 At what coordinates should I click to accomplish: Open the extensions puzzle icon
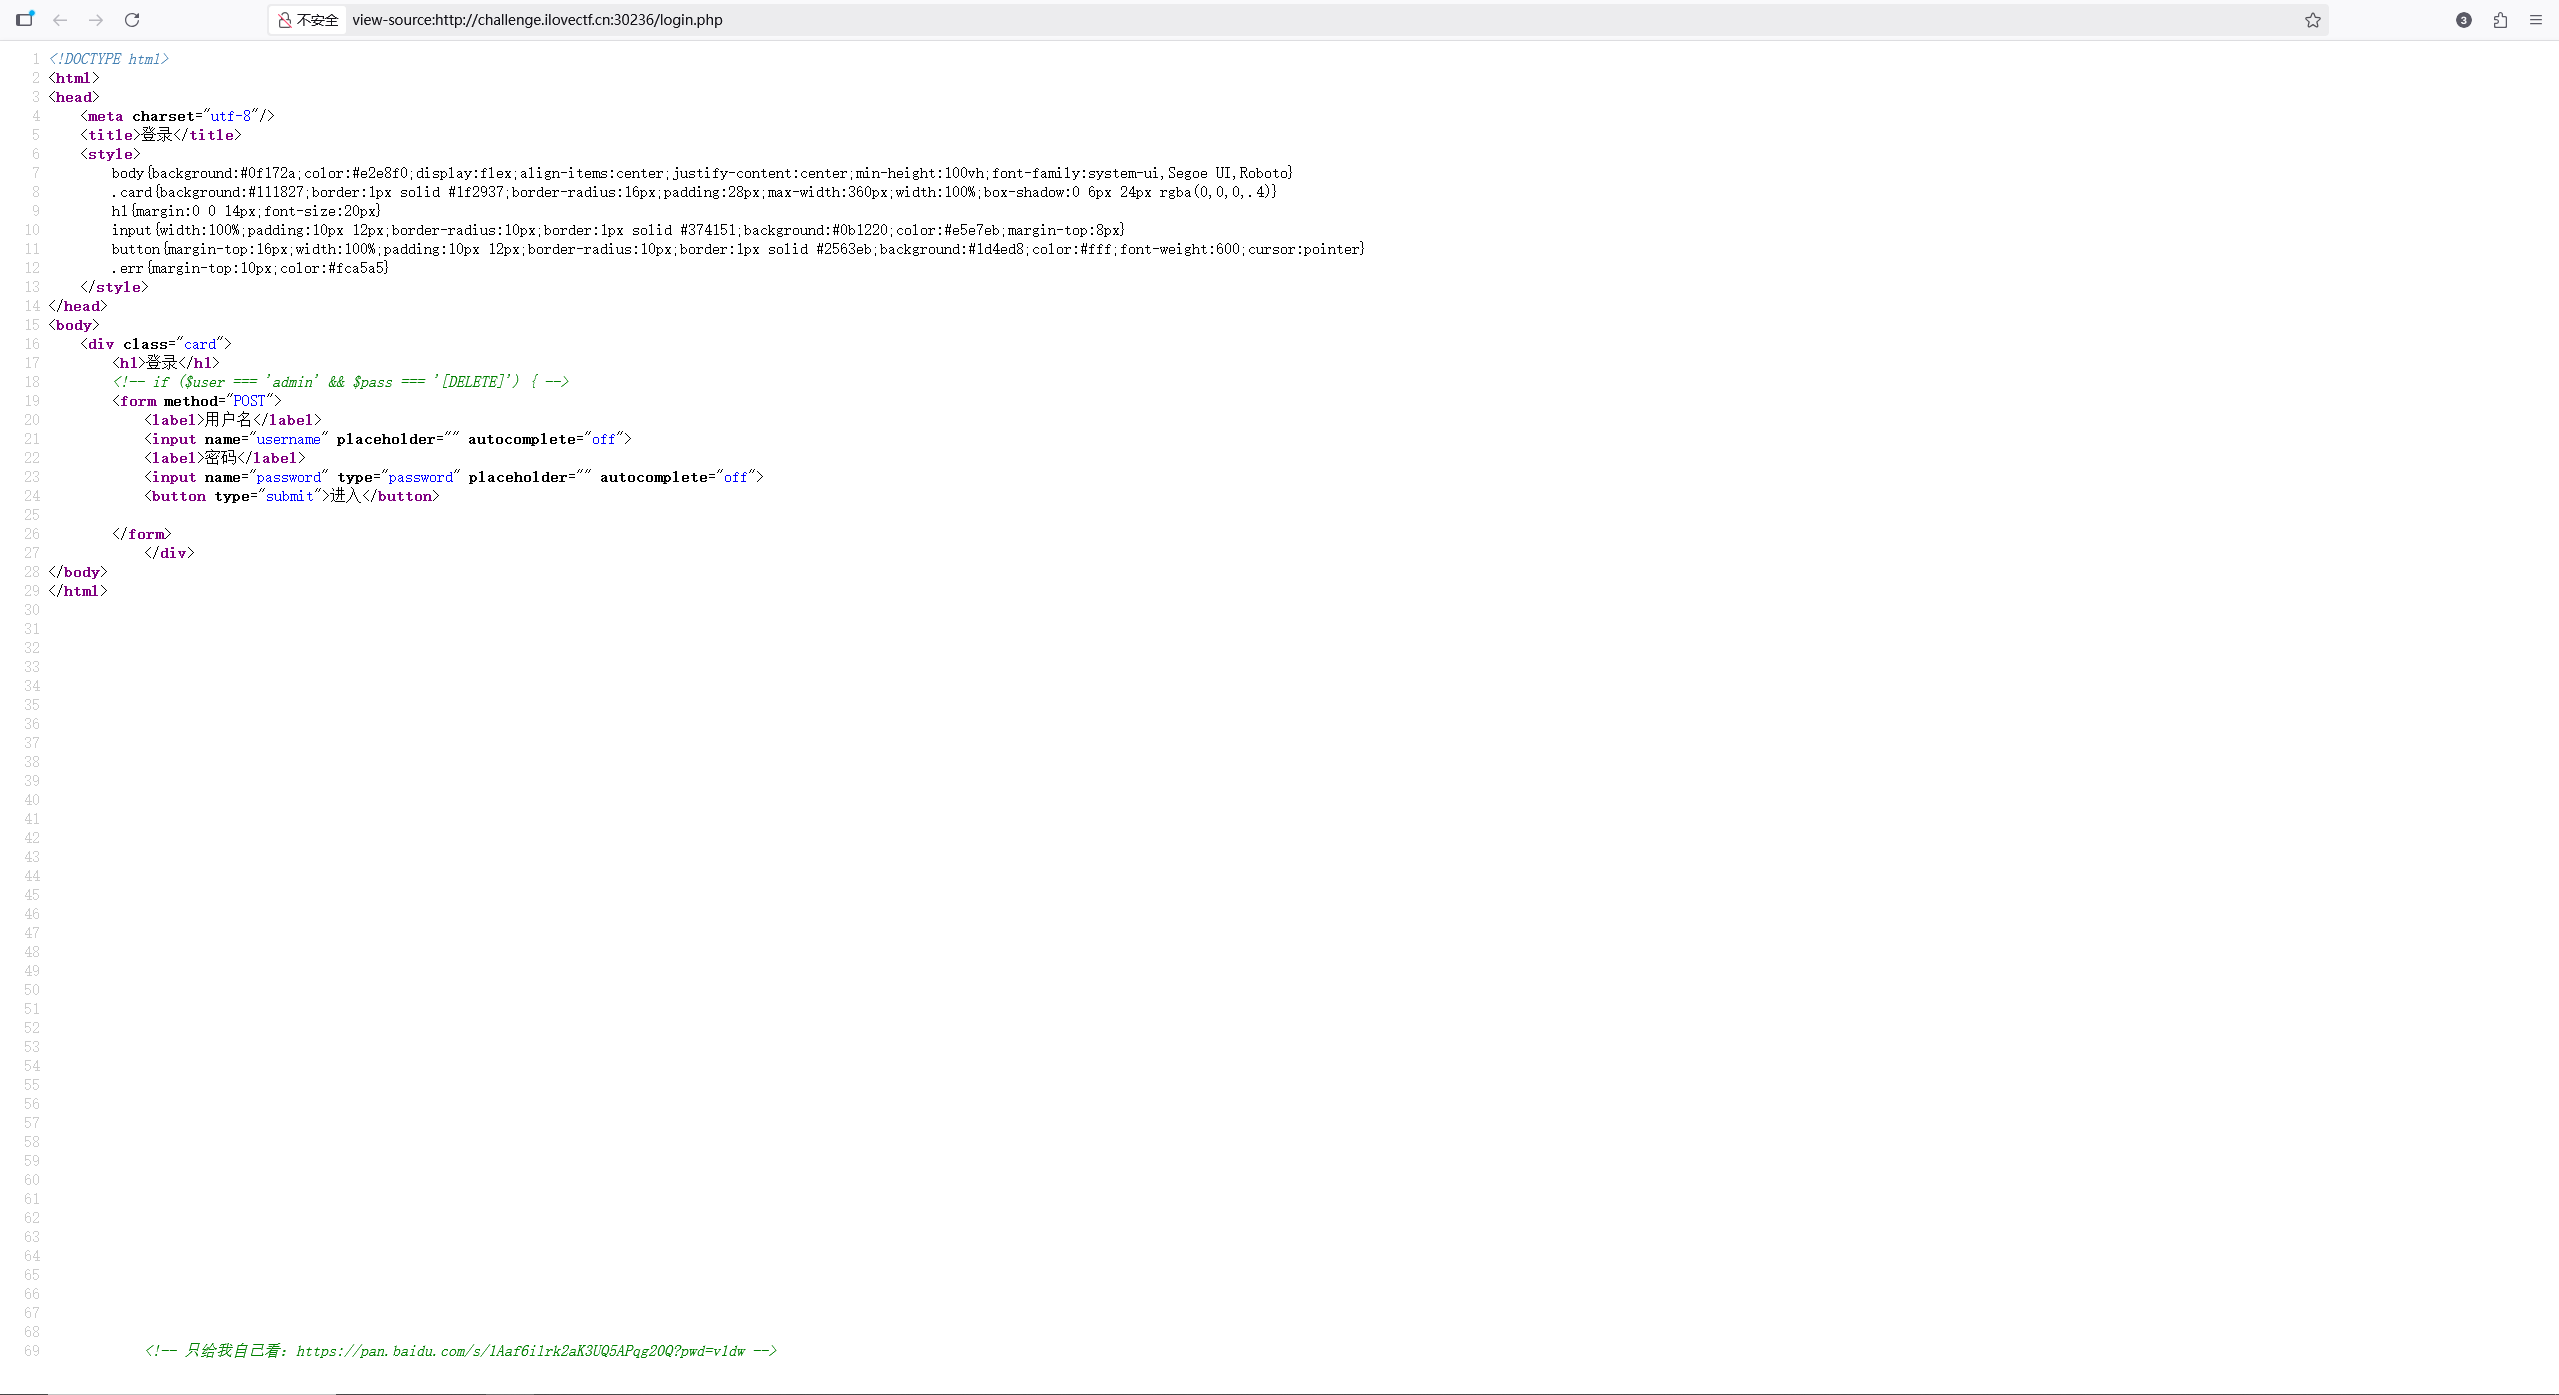pos(2500,20)
